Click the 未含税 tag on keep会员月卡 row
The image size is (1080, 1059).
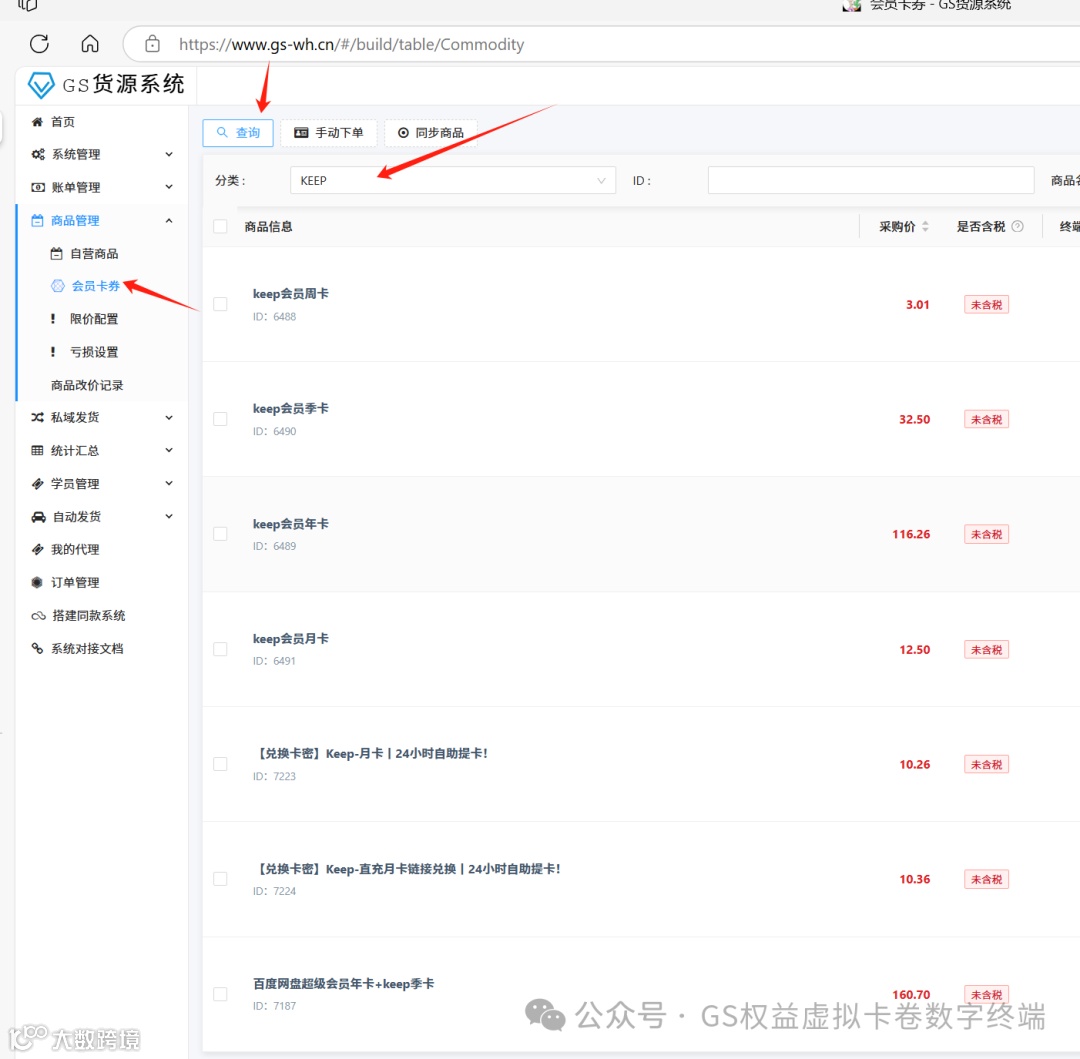[x=986, y=649]
